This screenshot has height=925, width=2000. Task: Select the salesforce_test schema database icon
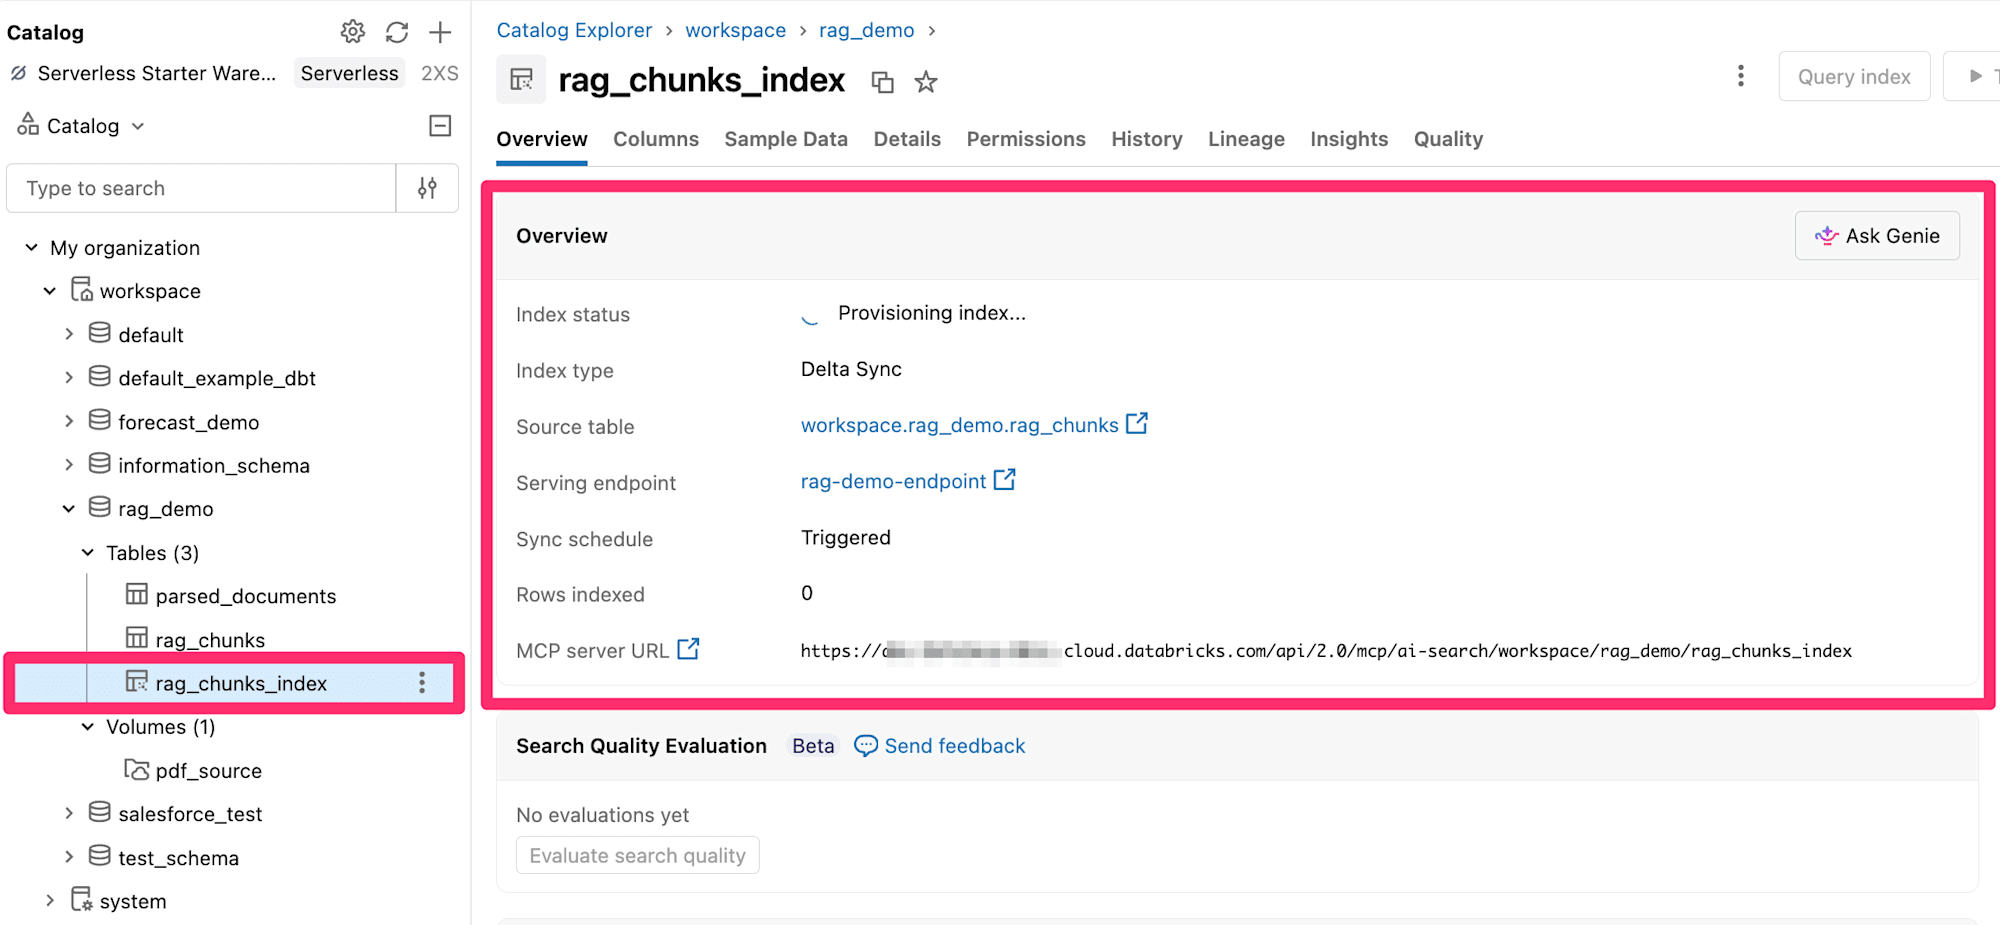point(100,812)
